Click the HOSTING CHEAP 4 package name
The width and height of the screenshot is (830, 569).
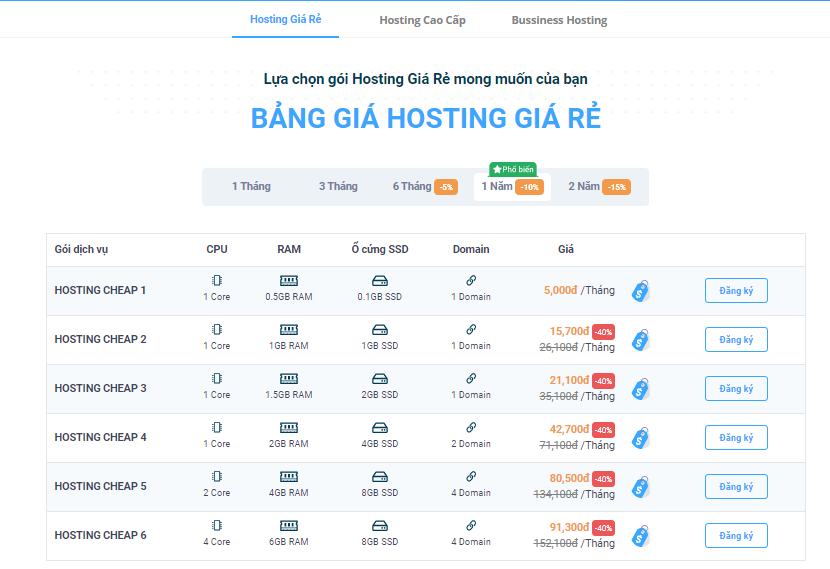(x=100, y=437)
